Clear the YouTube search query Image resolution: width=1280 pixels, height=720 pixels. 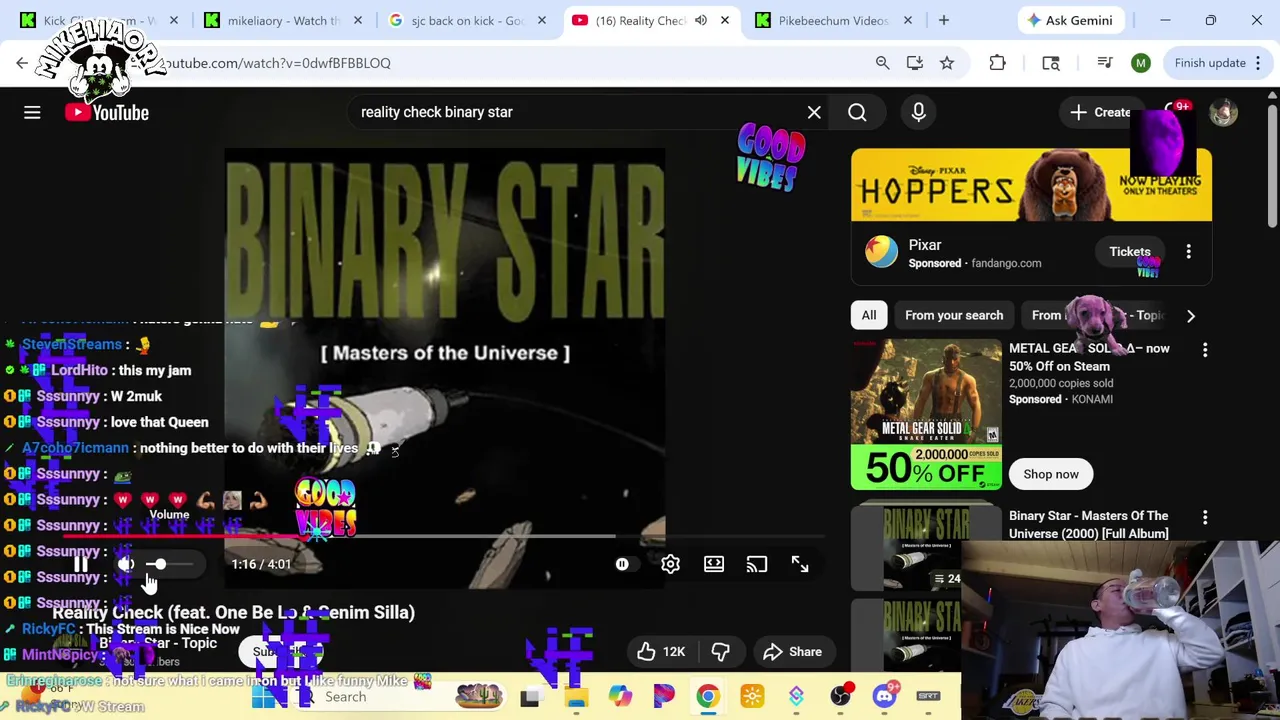[814, 112]
